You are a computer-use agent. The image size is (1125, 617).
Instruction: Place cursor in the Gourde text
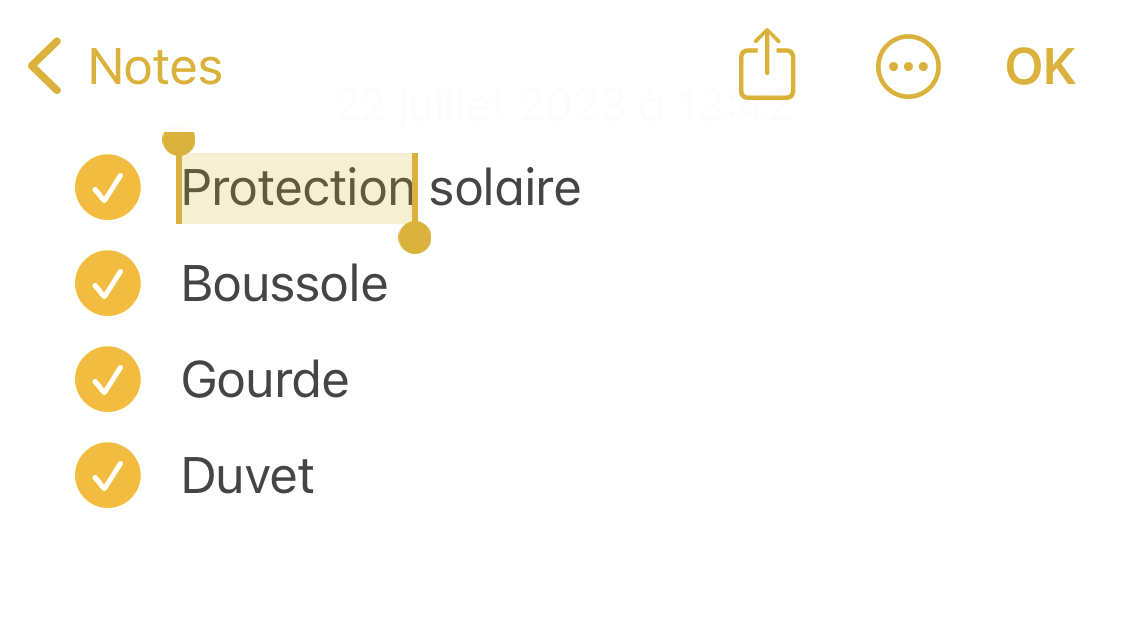[x=265, y=380]
